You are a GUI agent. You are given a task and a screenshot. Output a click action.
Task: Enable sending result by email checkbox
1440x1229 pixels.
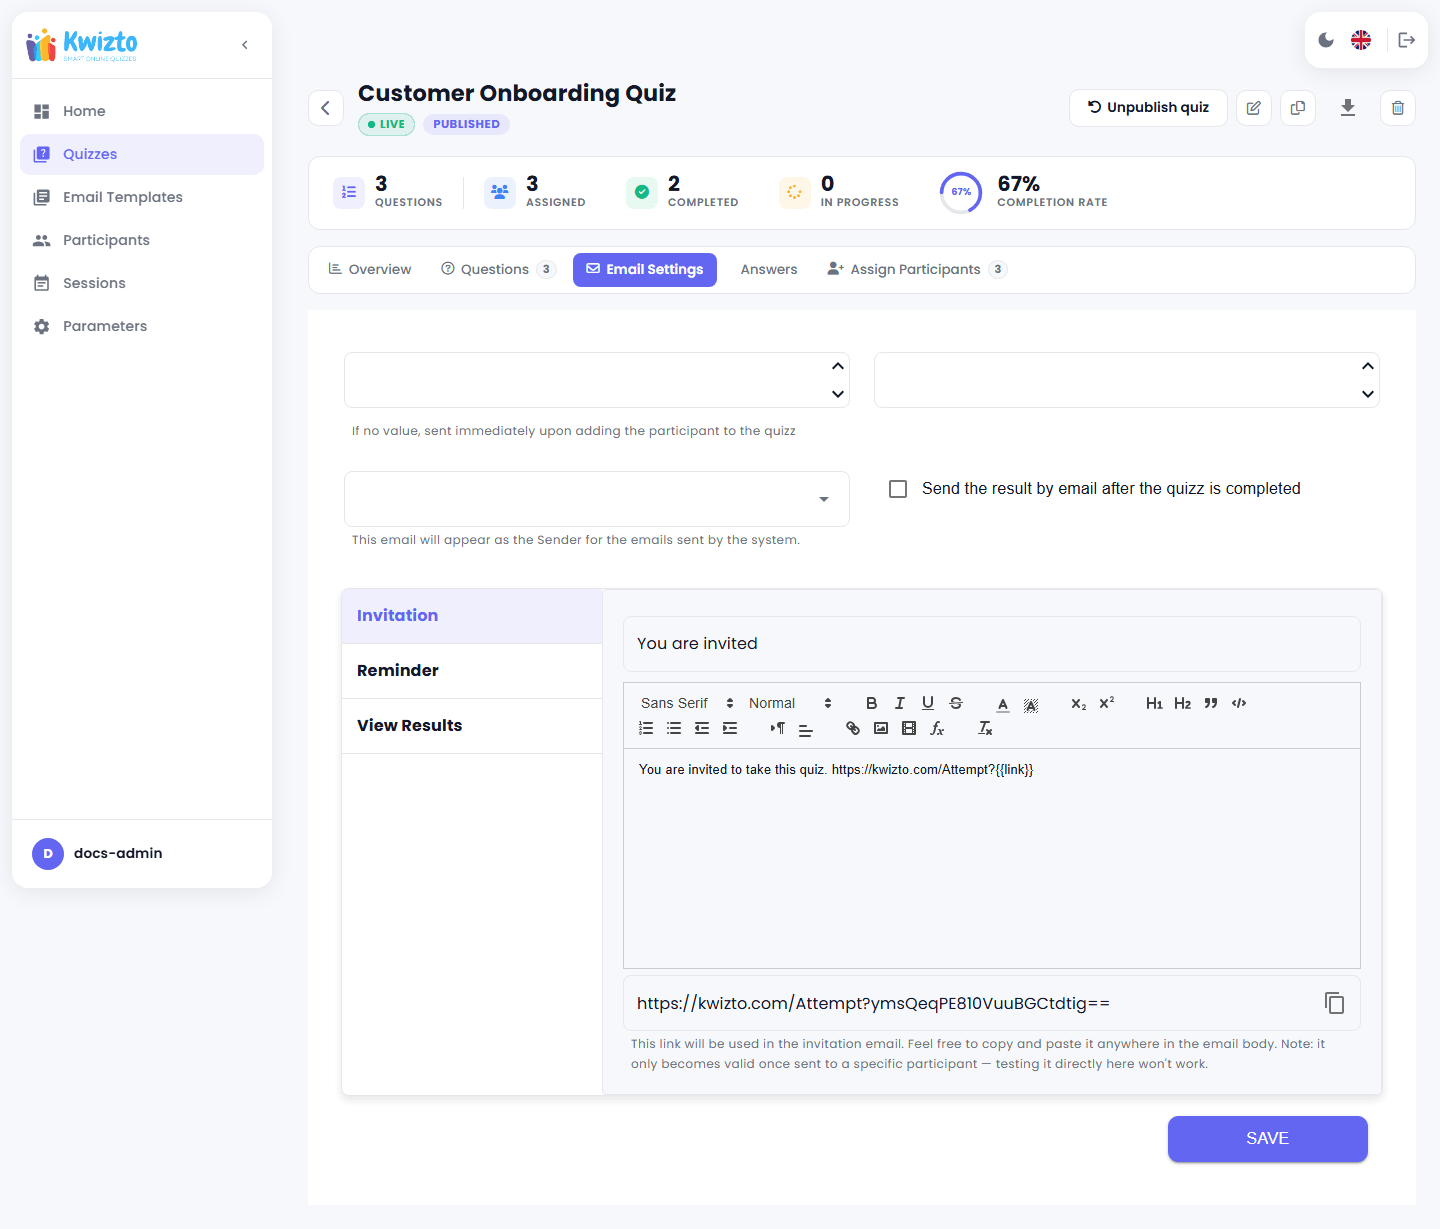[898, 489]
